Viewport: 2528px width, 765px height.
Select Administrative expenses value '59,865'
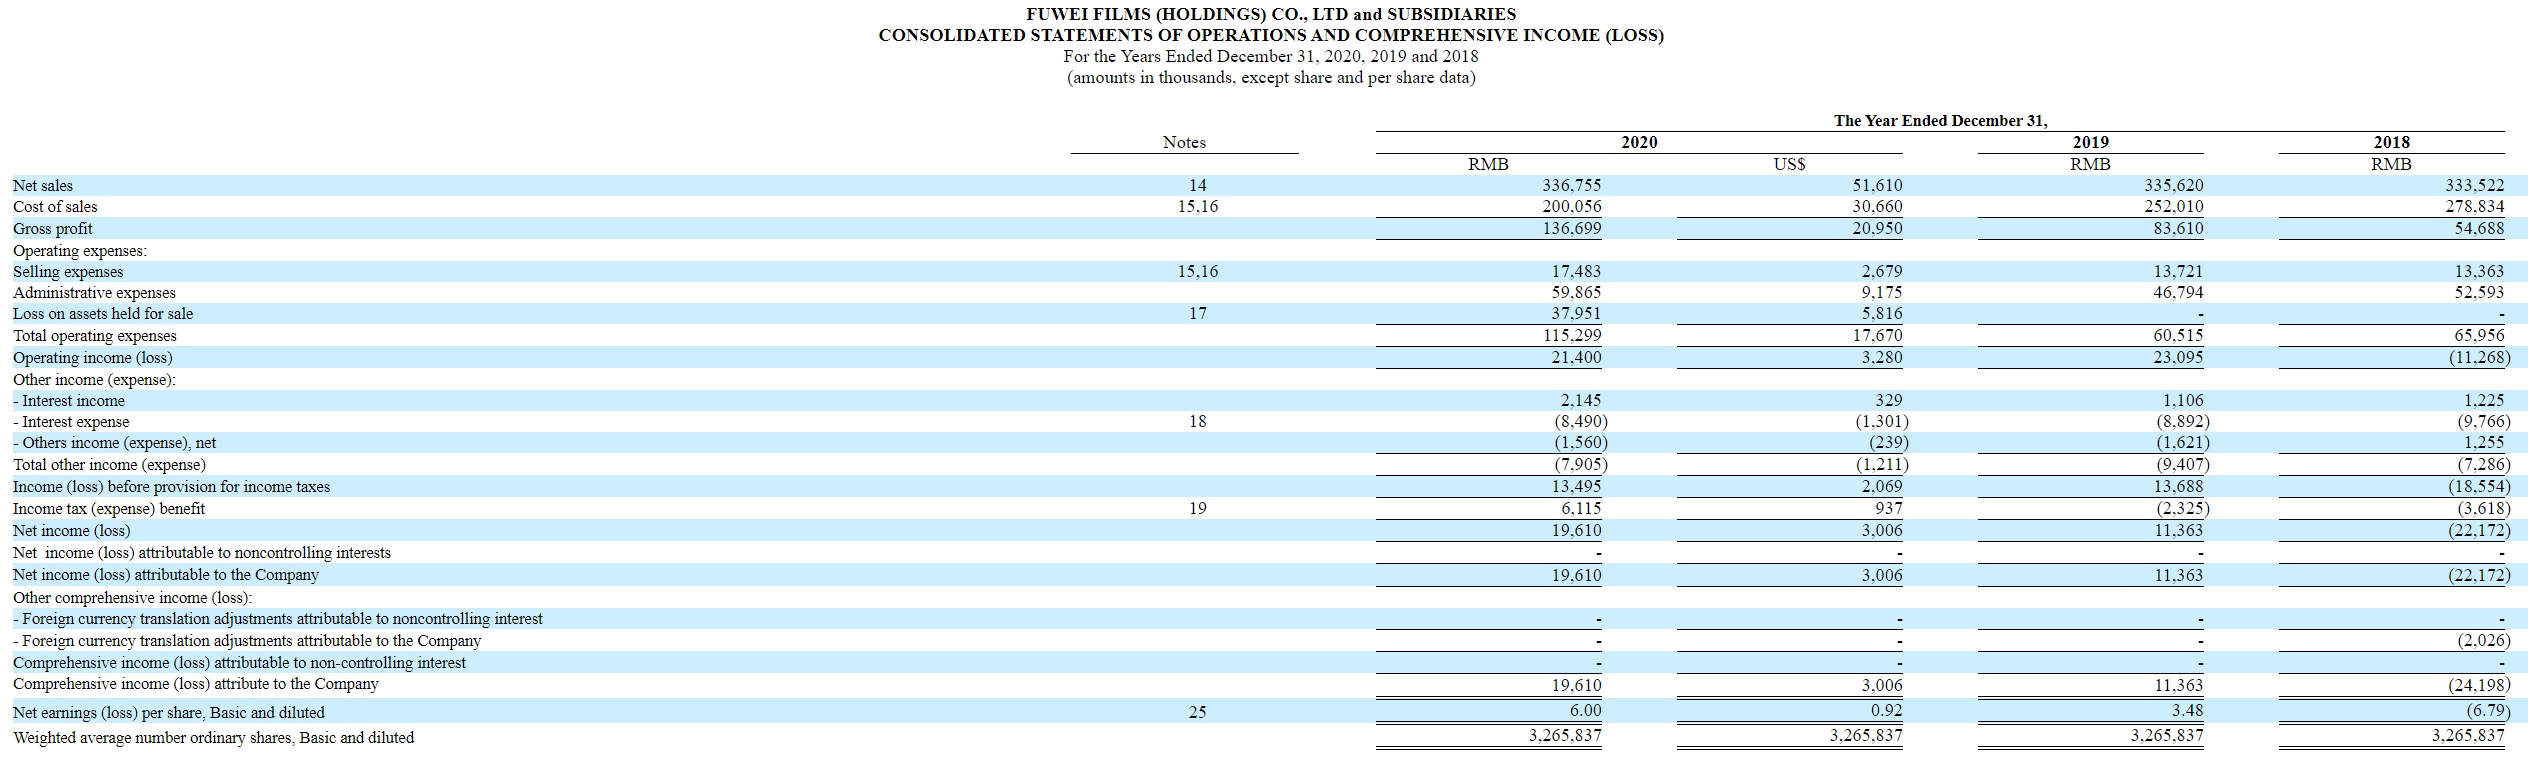(x=1577, y=293)
